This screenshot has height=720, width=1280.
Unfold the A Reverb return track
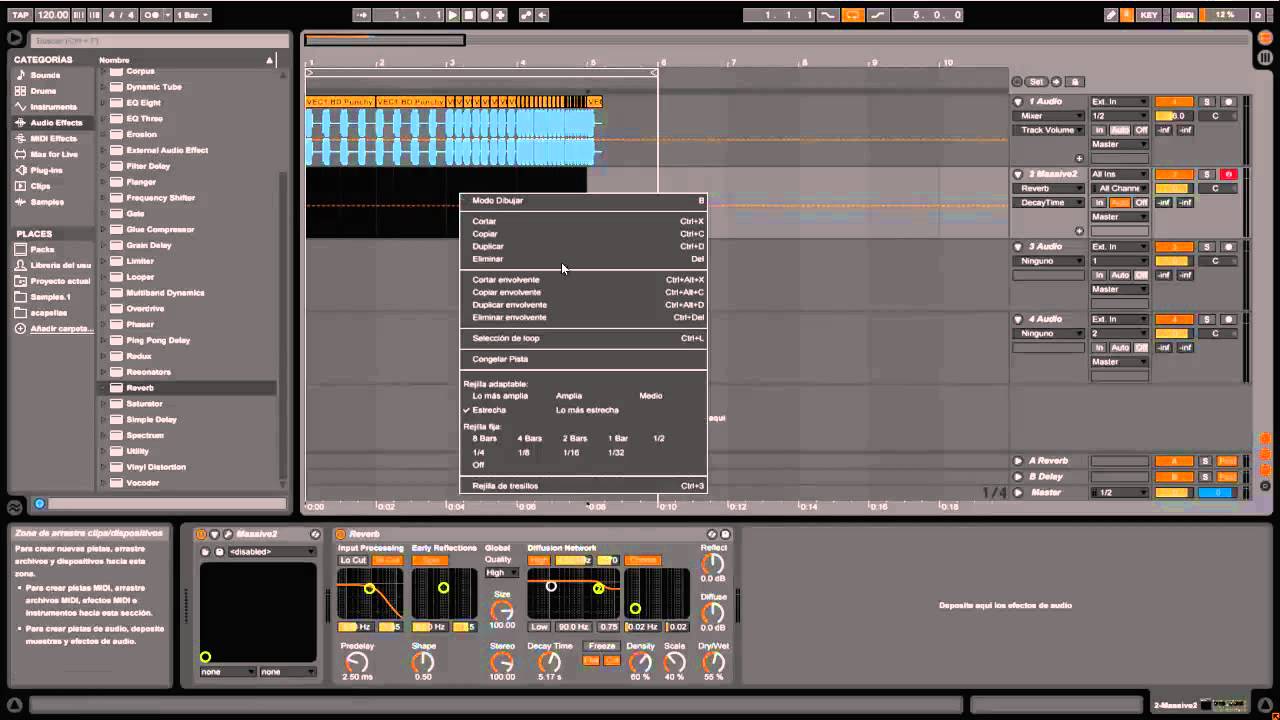click(1018, 461)
